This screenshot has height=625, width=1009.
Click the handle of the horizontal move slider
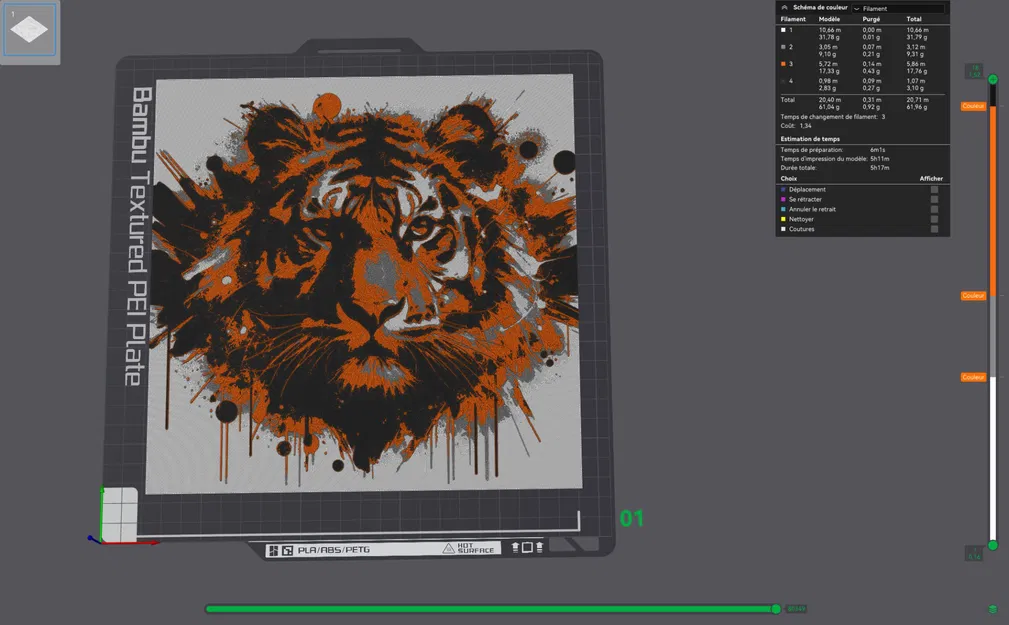[x=776, y=609]
